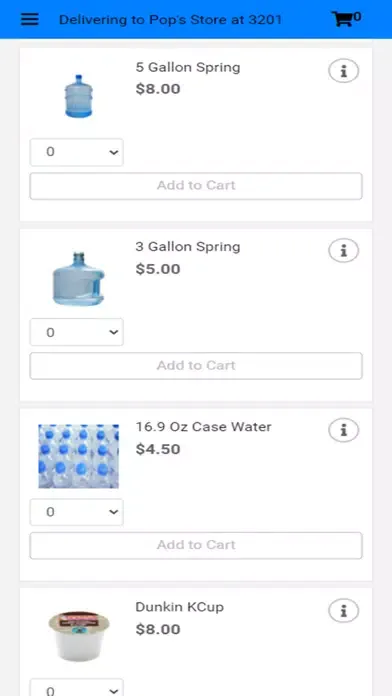The height and width of the screenshot is (696, 392).
Task: Click the 5 gallon bottle image
Action: click(x=79, y=96)
